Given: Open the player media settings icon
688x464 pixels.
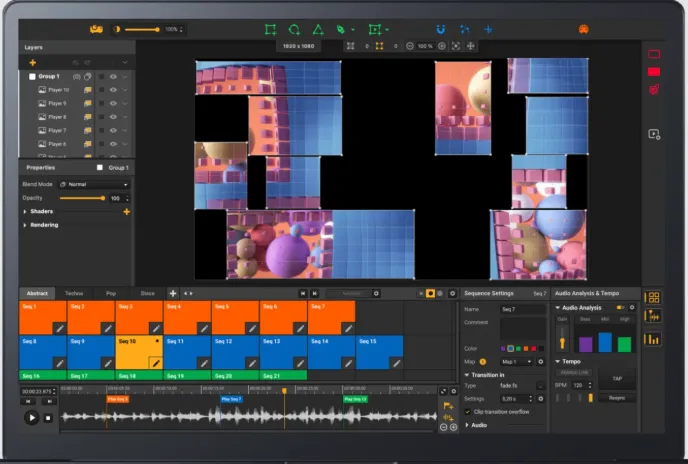Looking at the screenshot, I should [x=654, y=134].
